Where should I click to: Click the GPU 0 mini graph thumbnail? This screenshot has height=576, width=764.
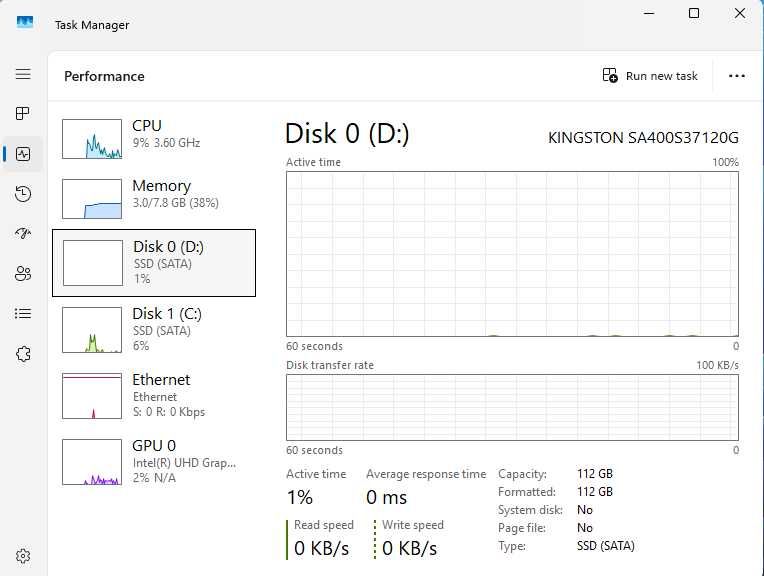[92, 461]
